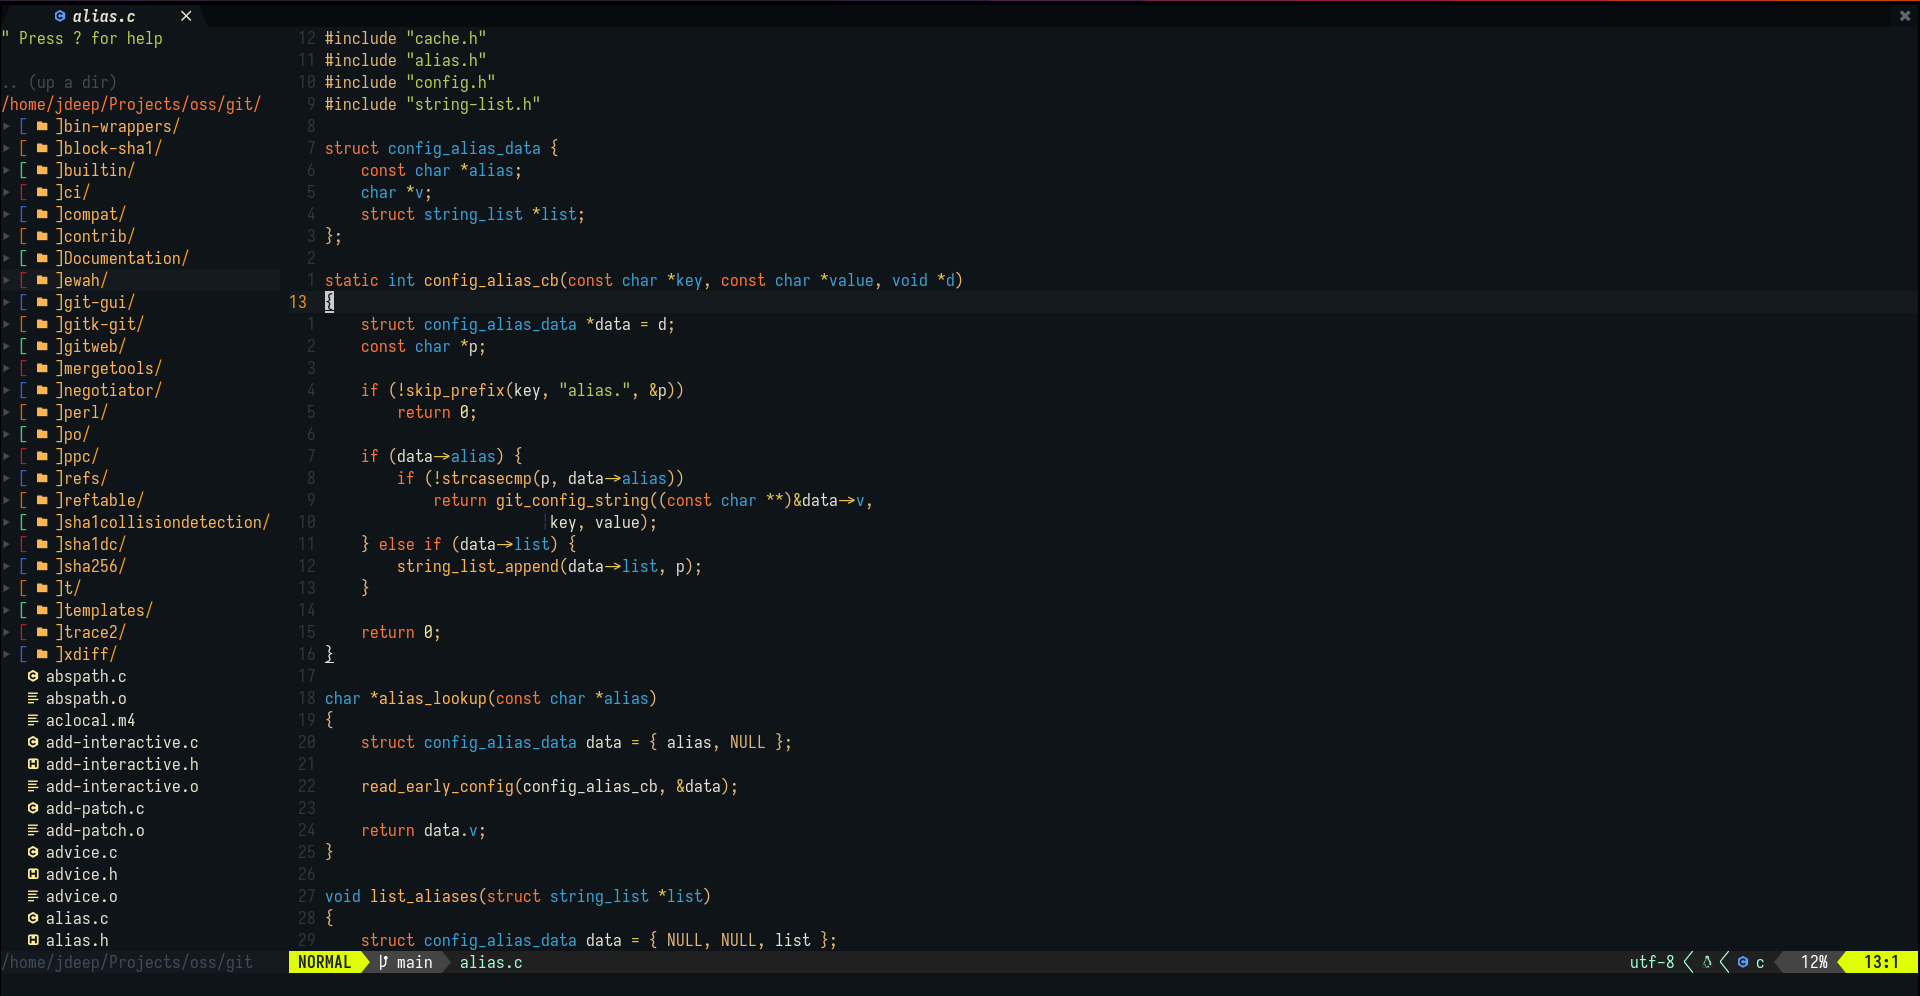Click the header icon next to alias.h
Viewport: 1920px width, 996px height.
[x=33, y=940]
